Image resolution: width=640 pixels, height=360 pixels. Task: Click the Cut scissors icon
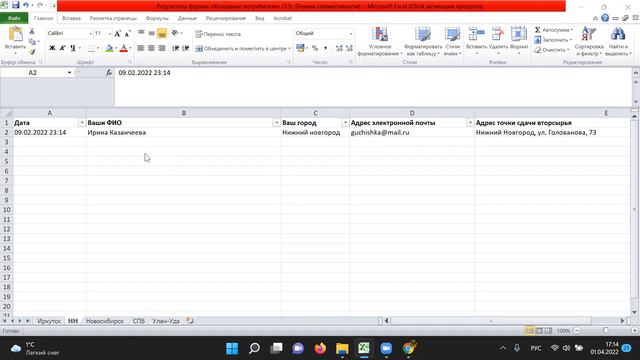pos(32,31)
